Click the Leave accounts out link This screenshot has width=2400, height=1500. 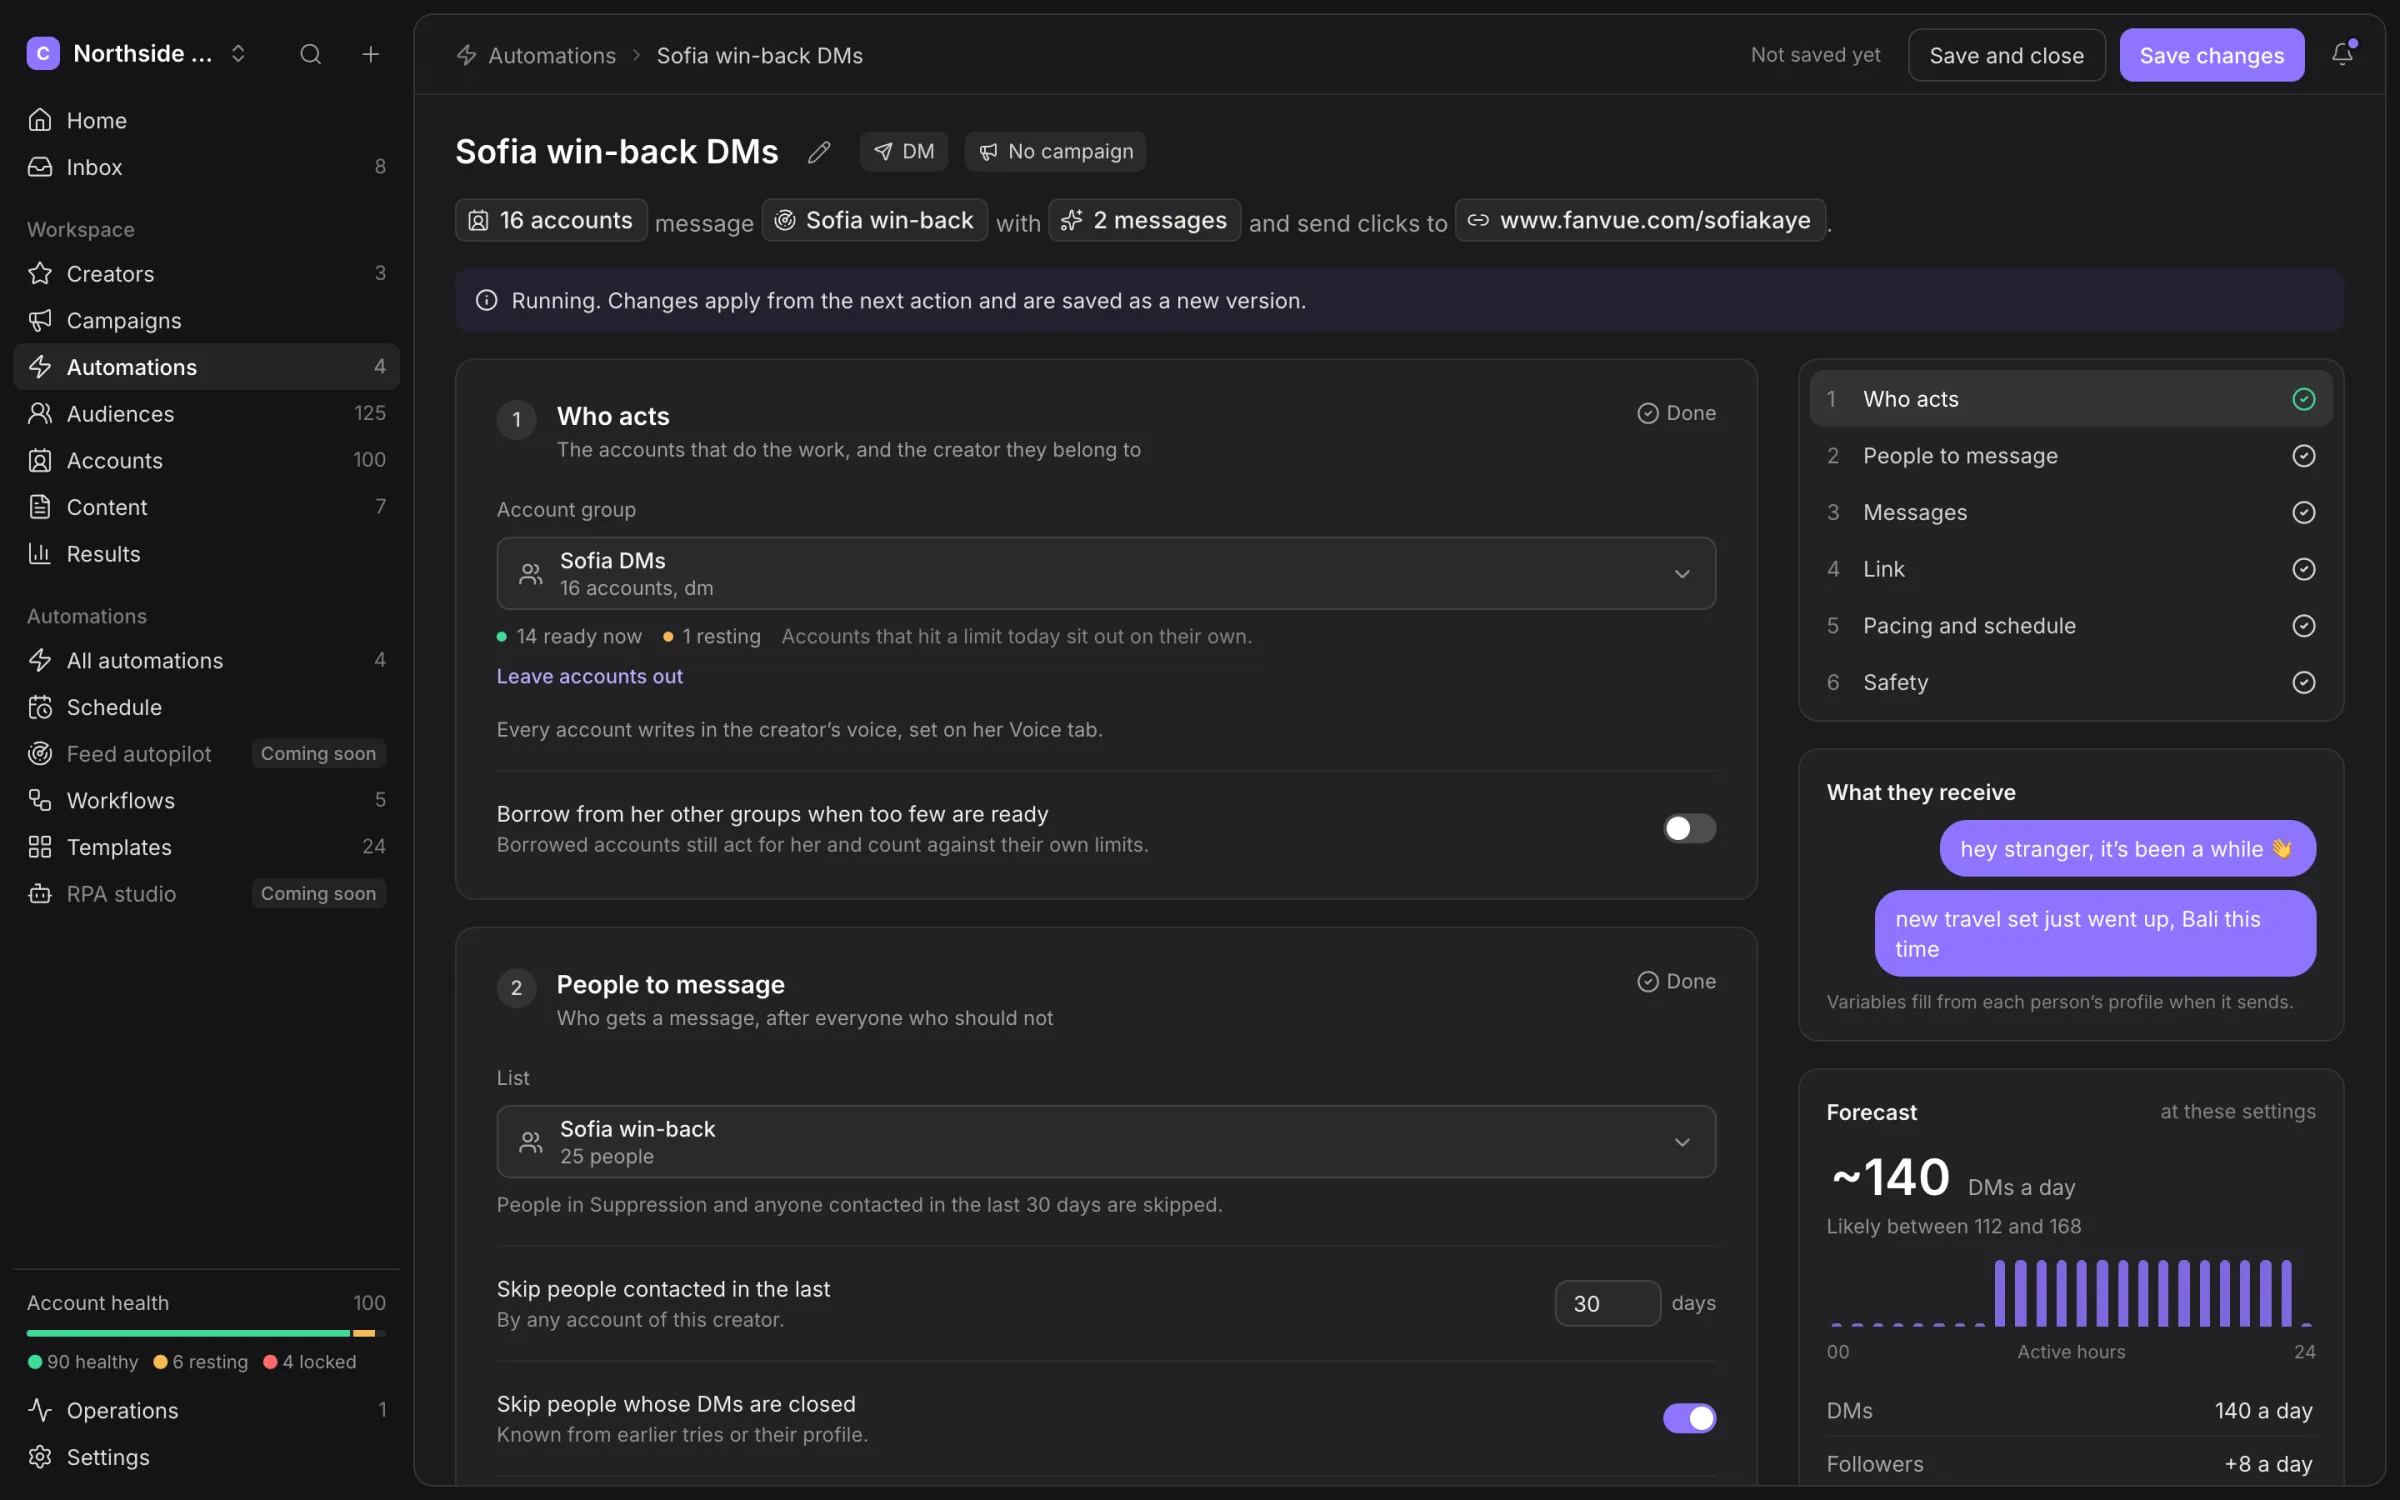click(590, 676)
